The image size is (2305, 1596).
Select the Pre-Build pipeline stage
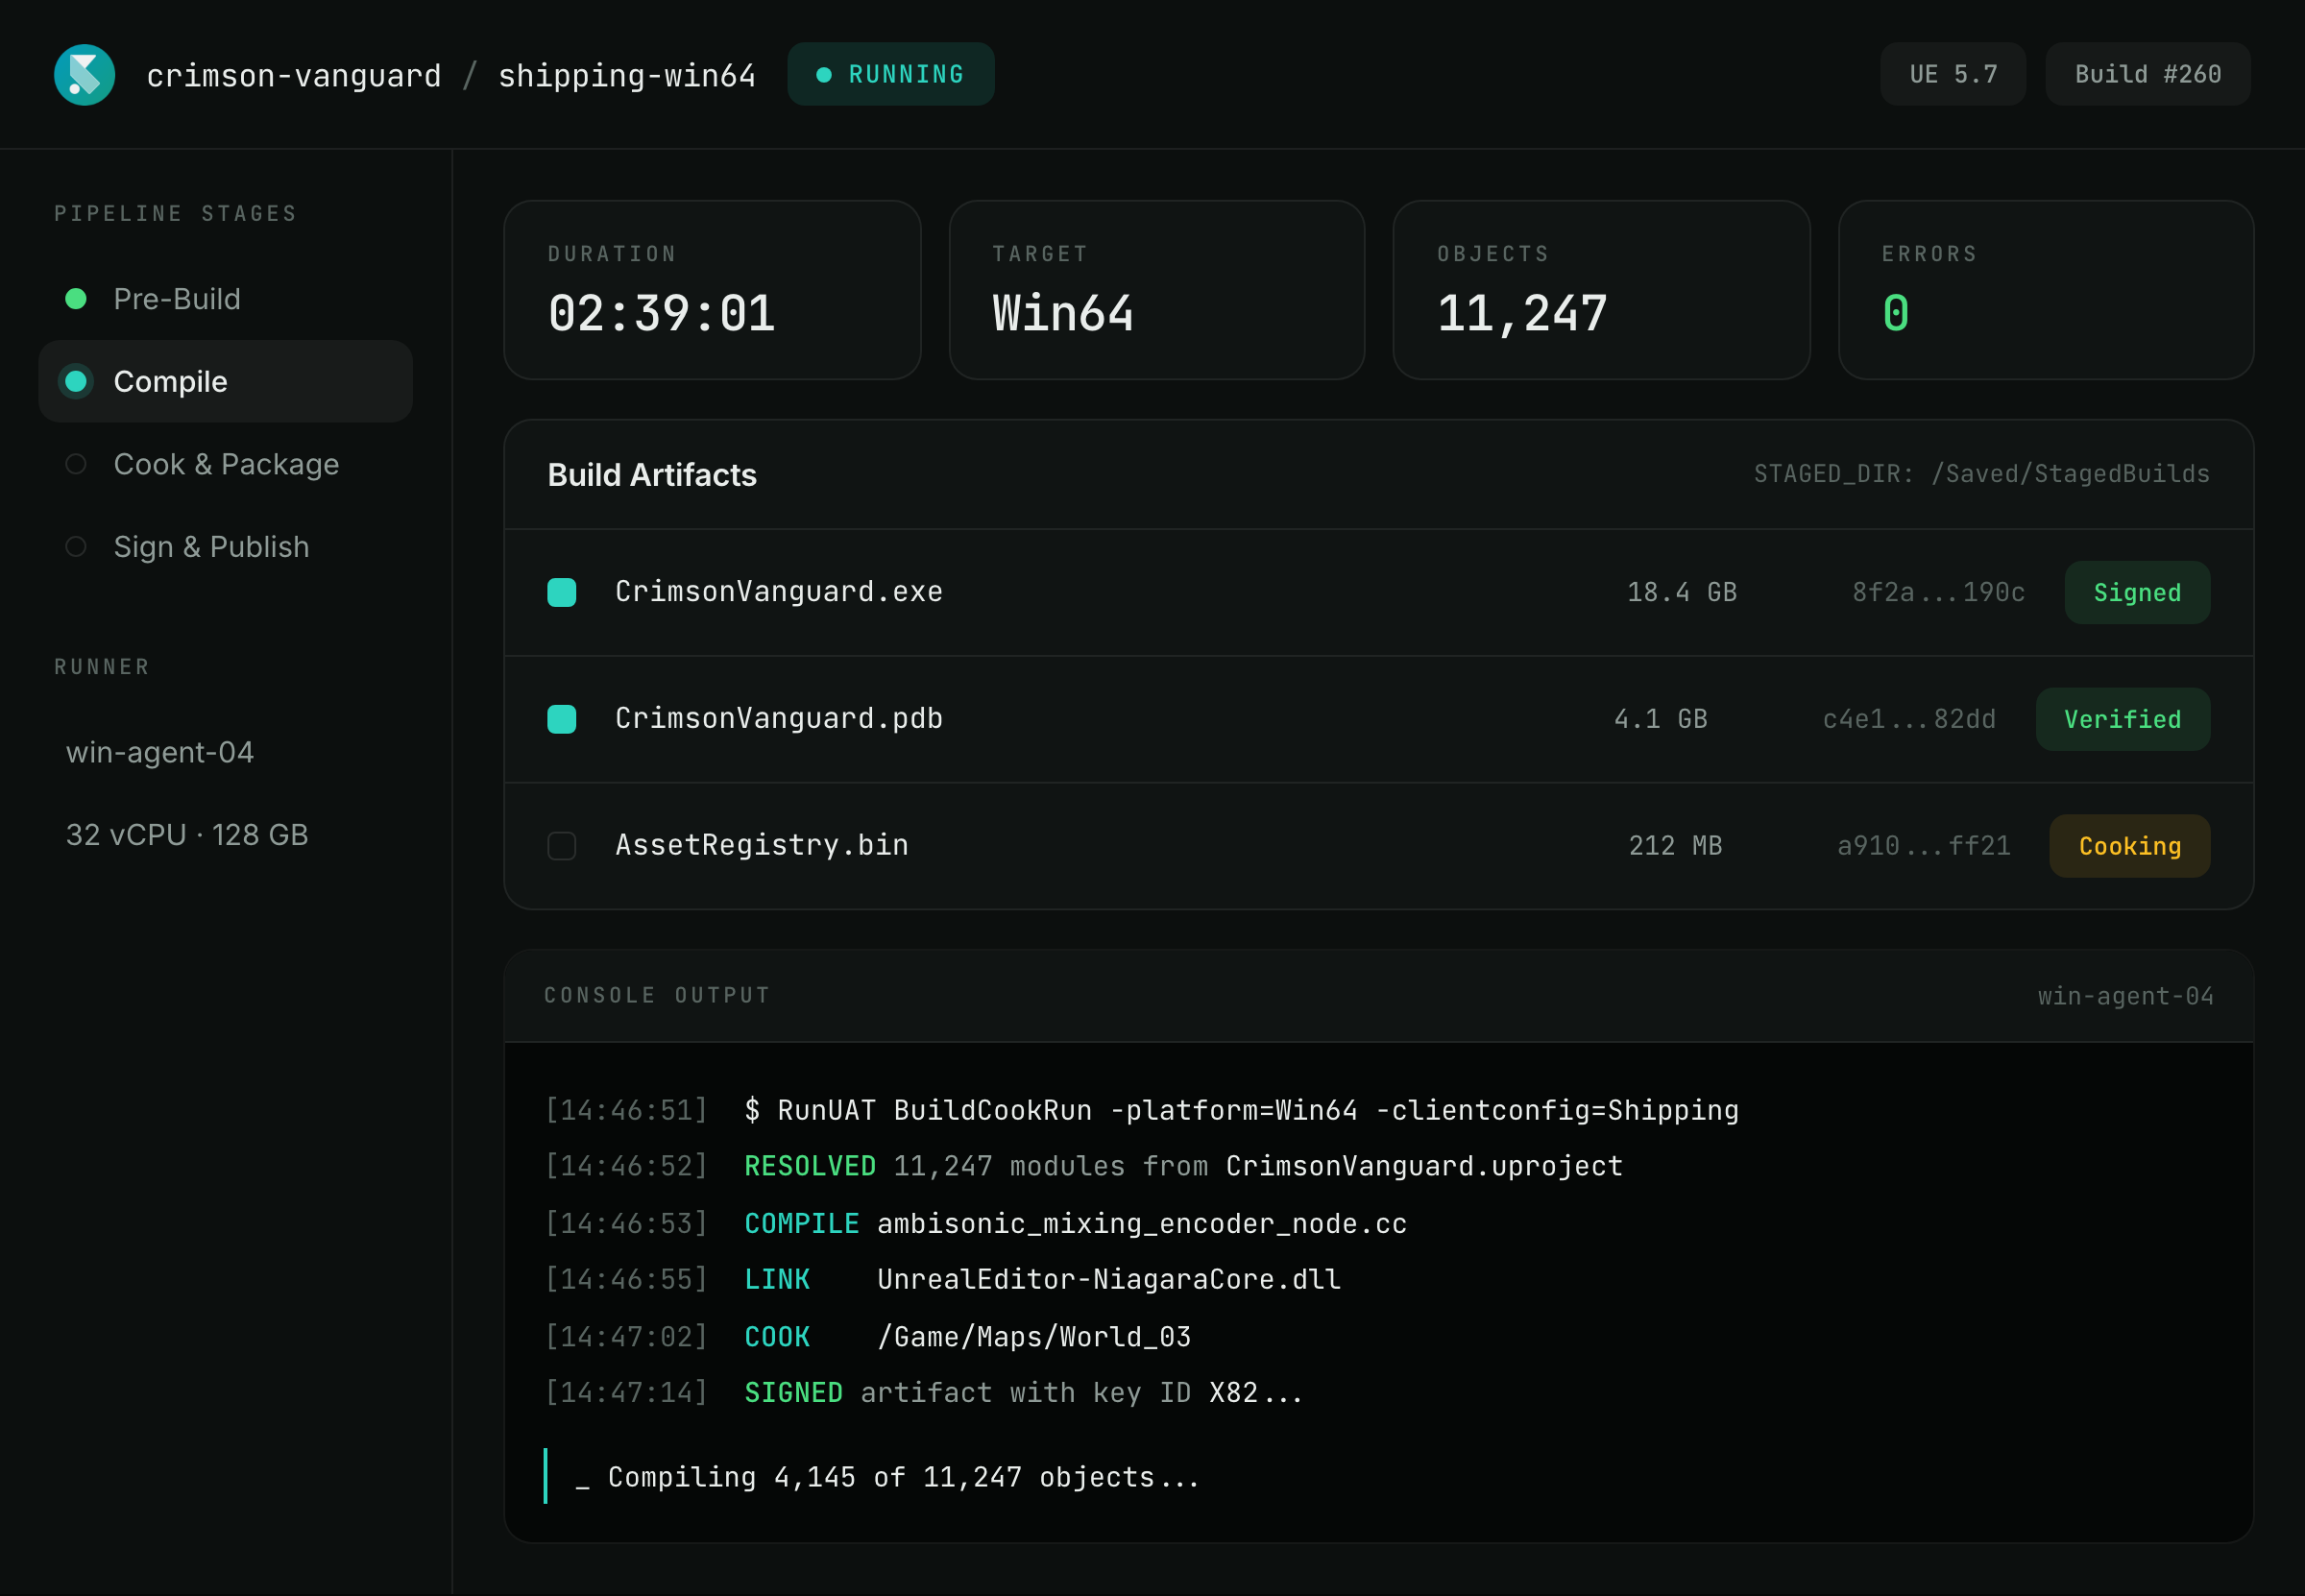pos(226,299)
